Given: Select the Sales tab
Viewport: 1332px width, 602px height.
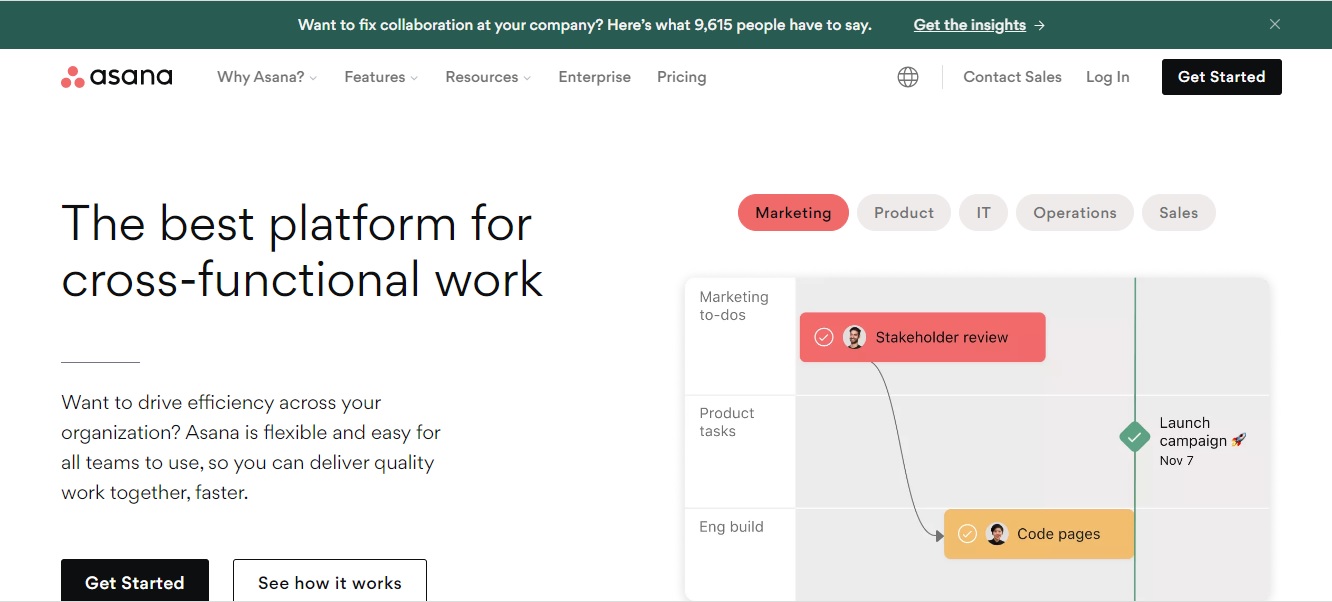Looking at the screenshot, I should tap(1179, 213).
